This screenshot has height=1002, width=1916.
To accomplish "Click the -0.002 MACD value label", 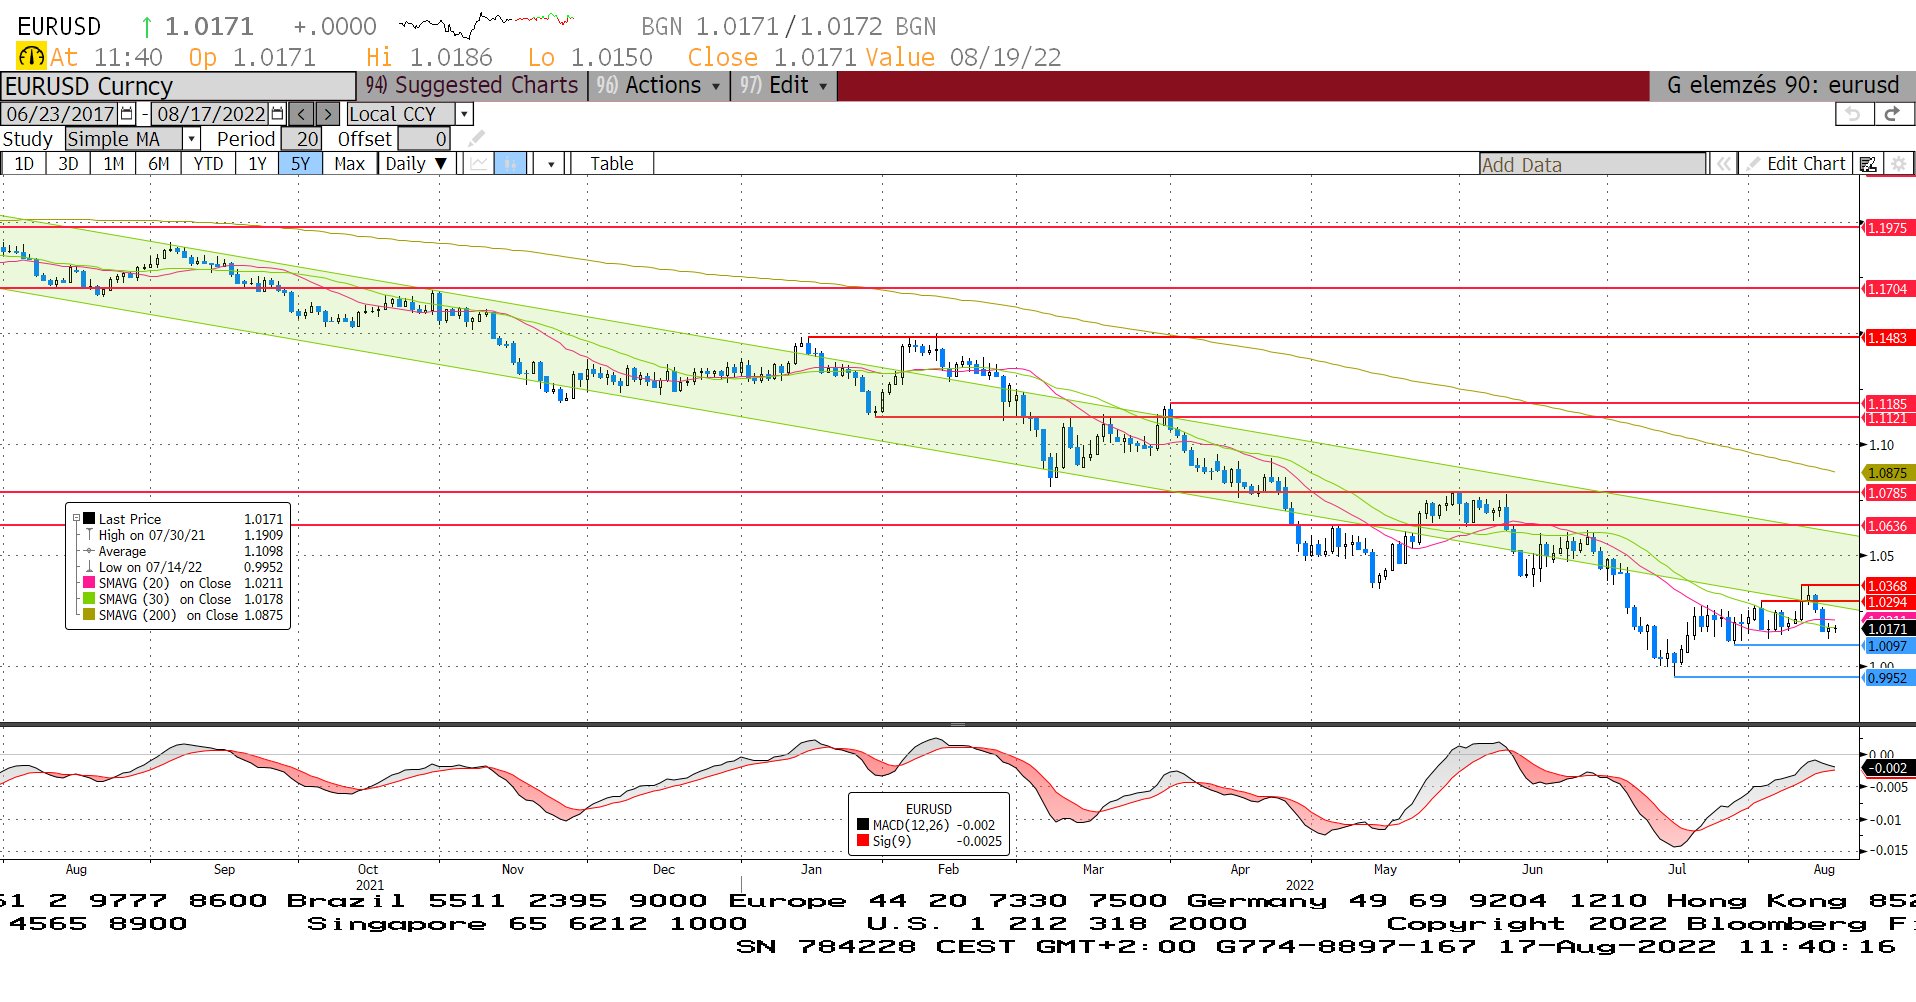I will pos(1889,768).
